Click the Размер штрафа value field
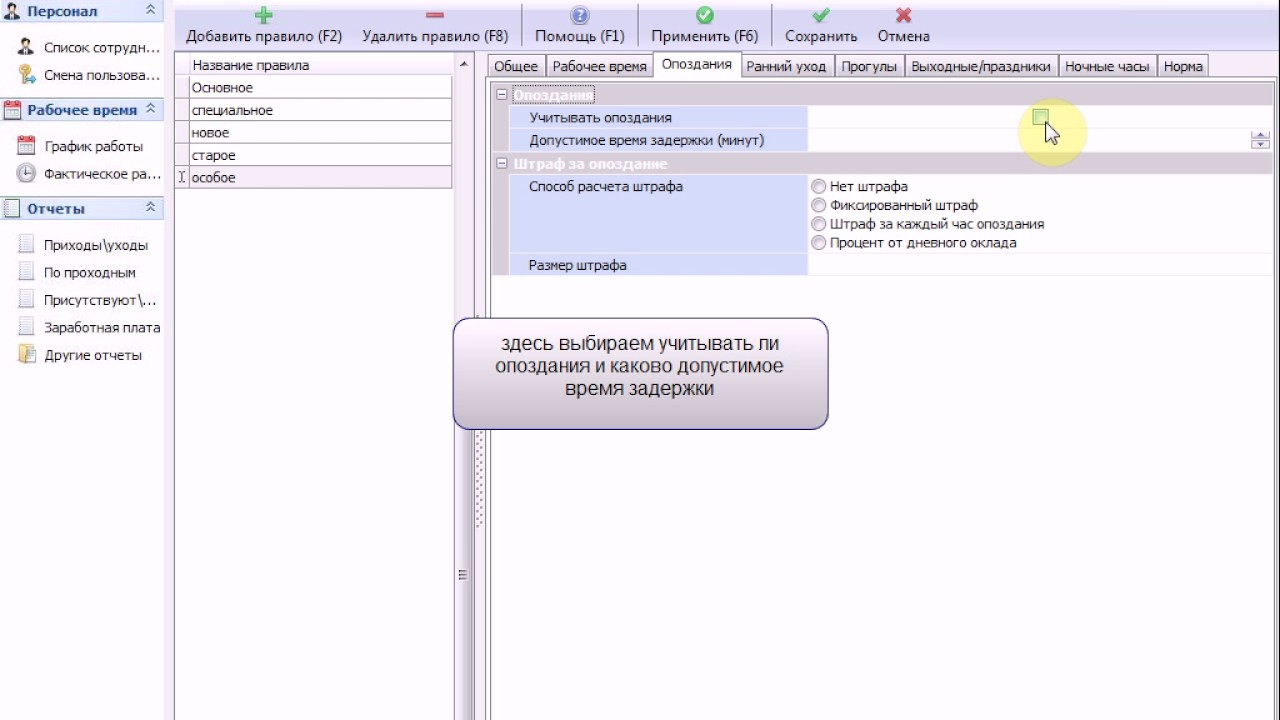 (1040, 265)
